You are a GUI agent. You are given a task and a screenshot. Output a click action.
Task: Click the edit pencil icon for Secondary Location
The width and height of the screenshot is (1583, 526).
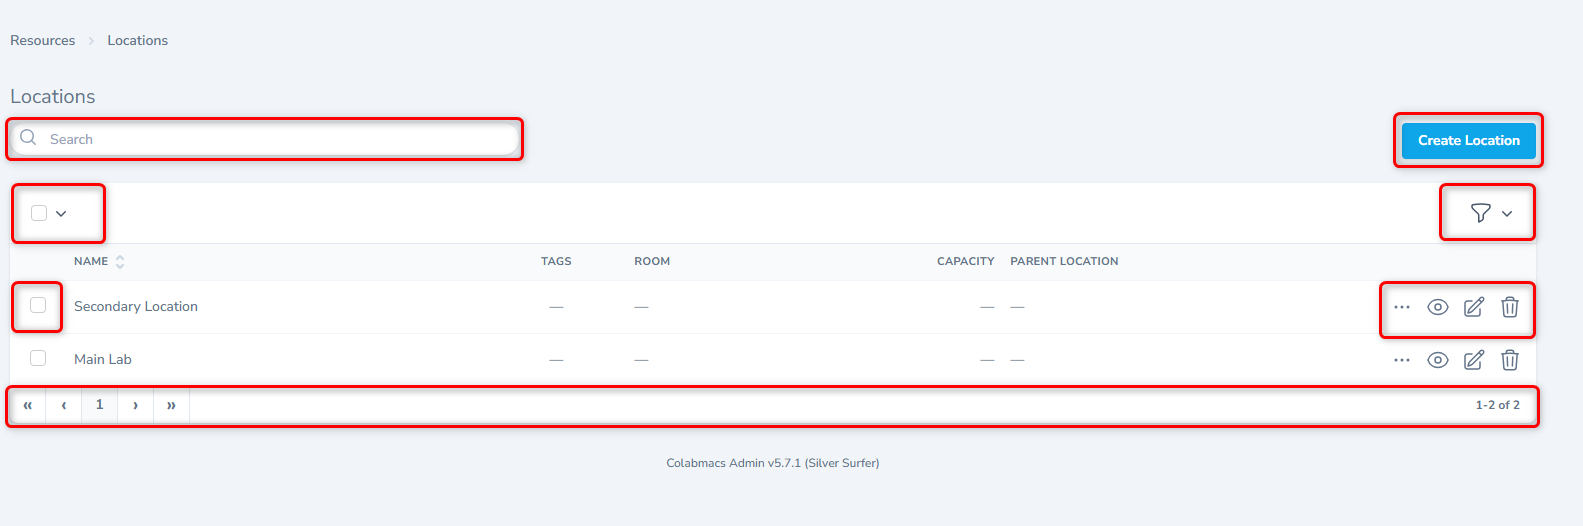(1473, 307)
